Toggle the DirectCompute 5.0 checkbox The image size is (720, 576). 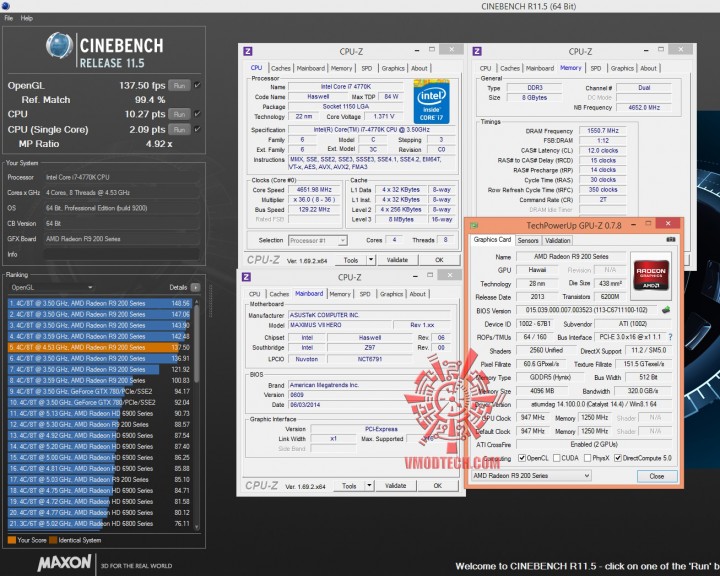(618, 458)
